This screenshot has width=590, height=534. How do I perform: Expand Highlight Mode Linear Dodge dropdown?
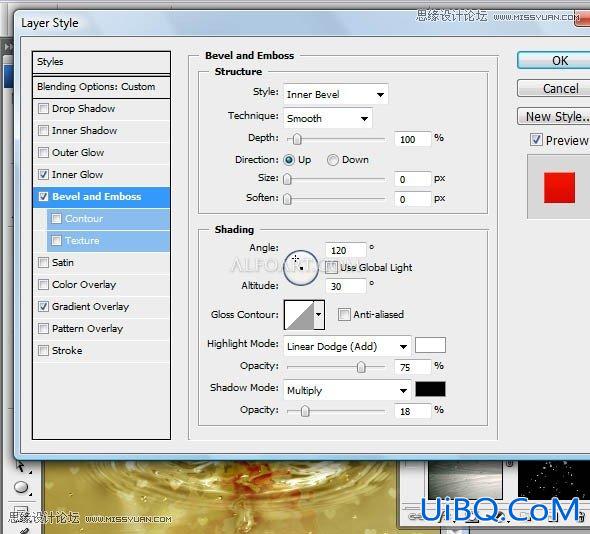[347, 346]
